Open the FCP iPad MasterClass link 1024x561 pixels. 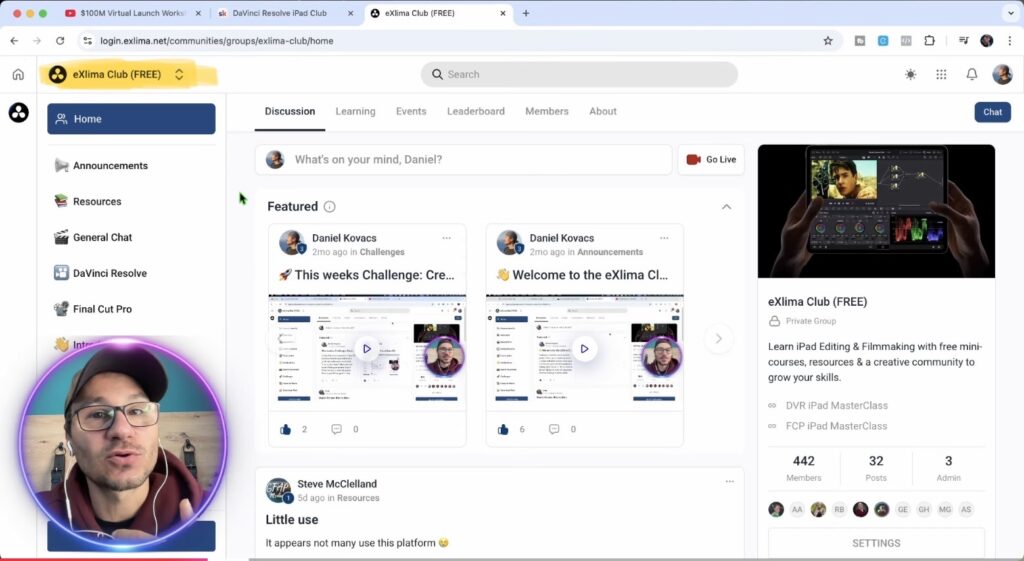pyautogui.click(x=837, y=426)
